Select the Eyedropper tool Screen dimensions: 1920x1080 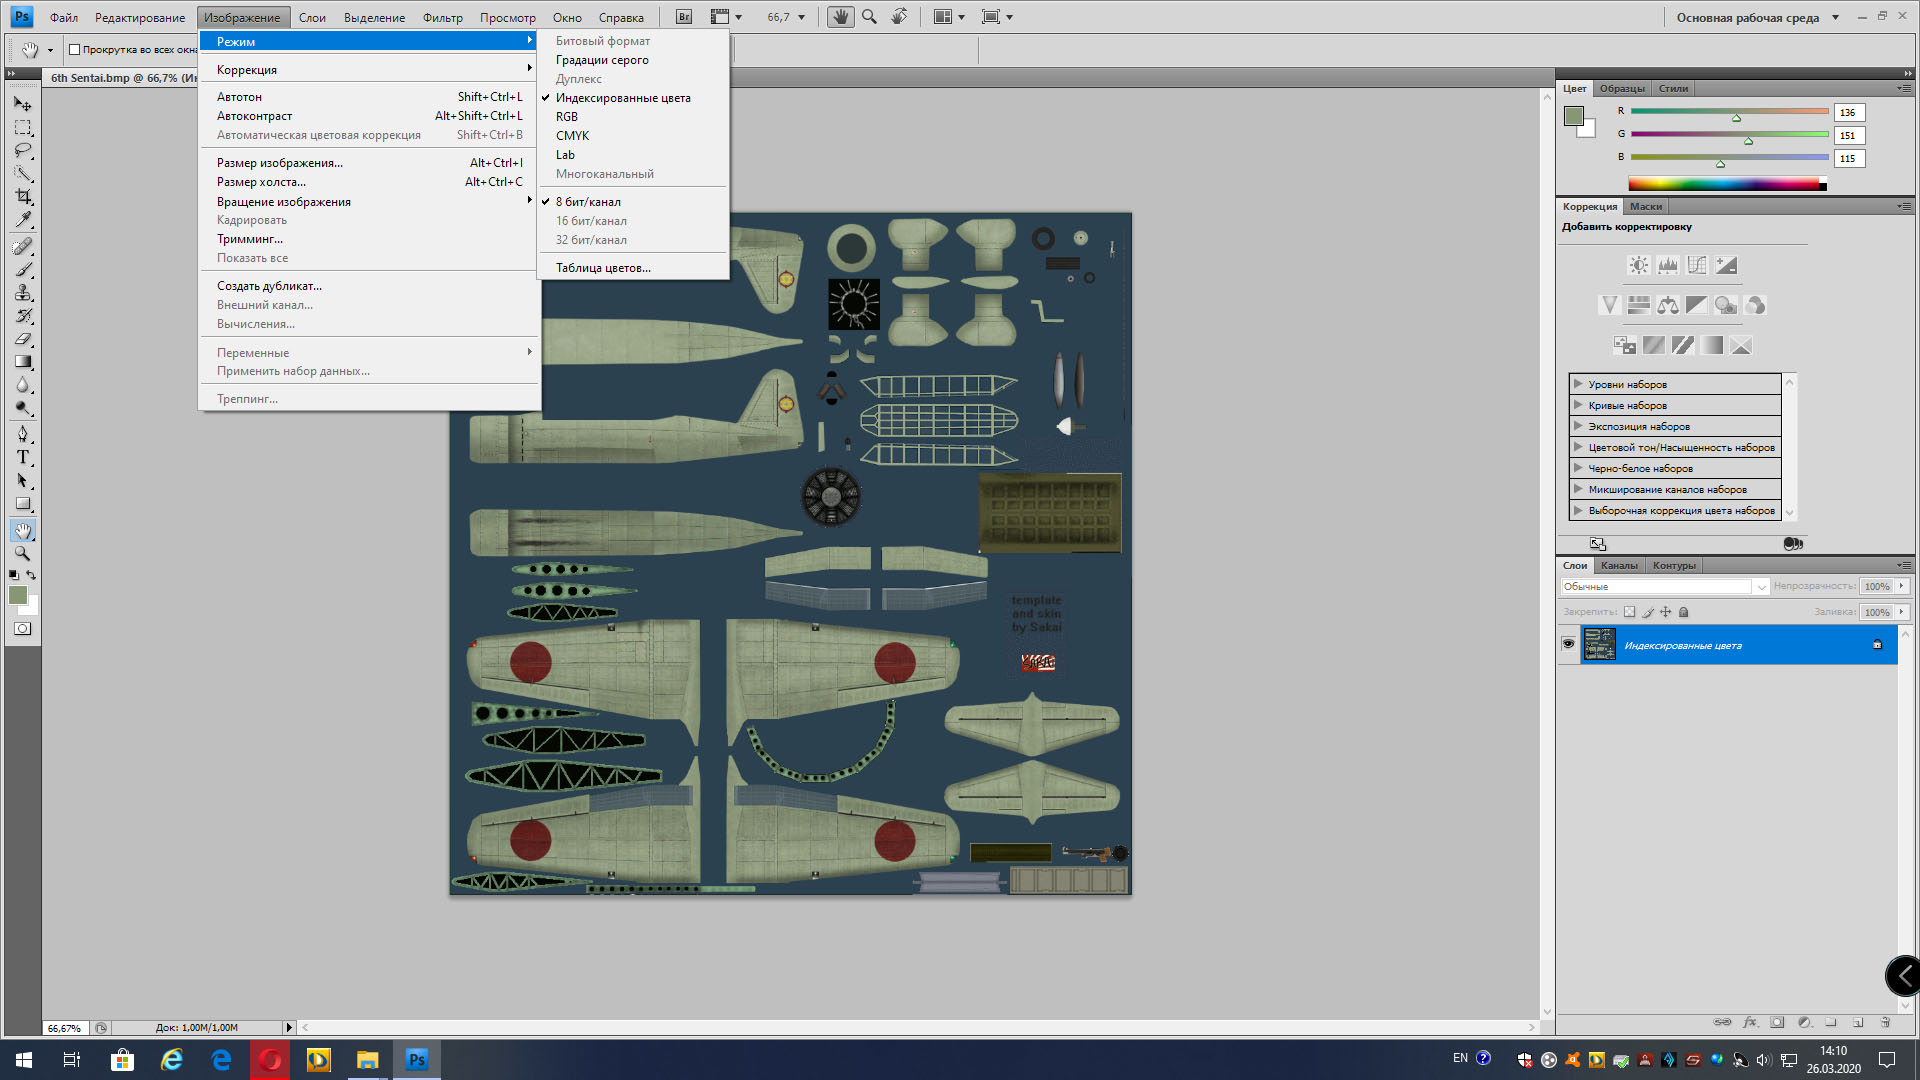(x=23, y=220)
